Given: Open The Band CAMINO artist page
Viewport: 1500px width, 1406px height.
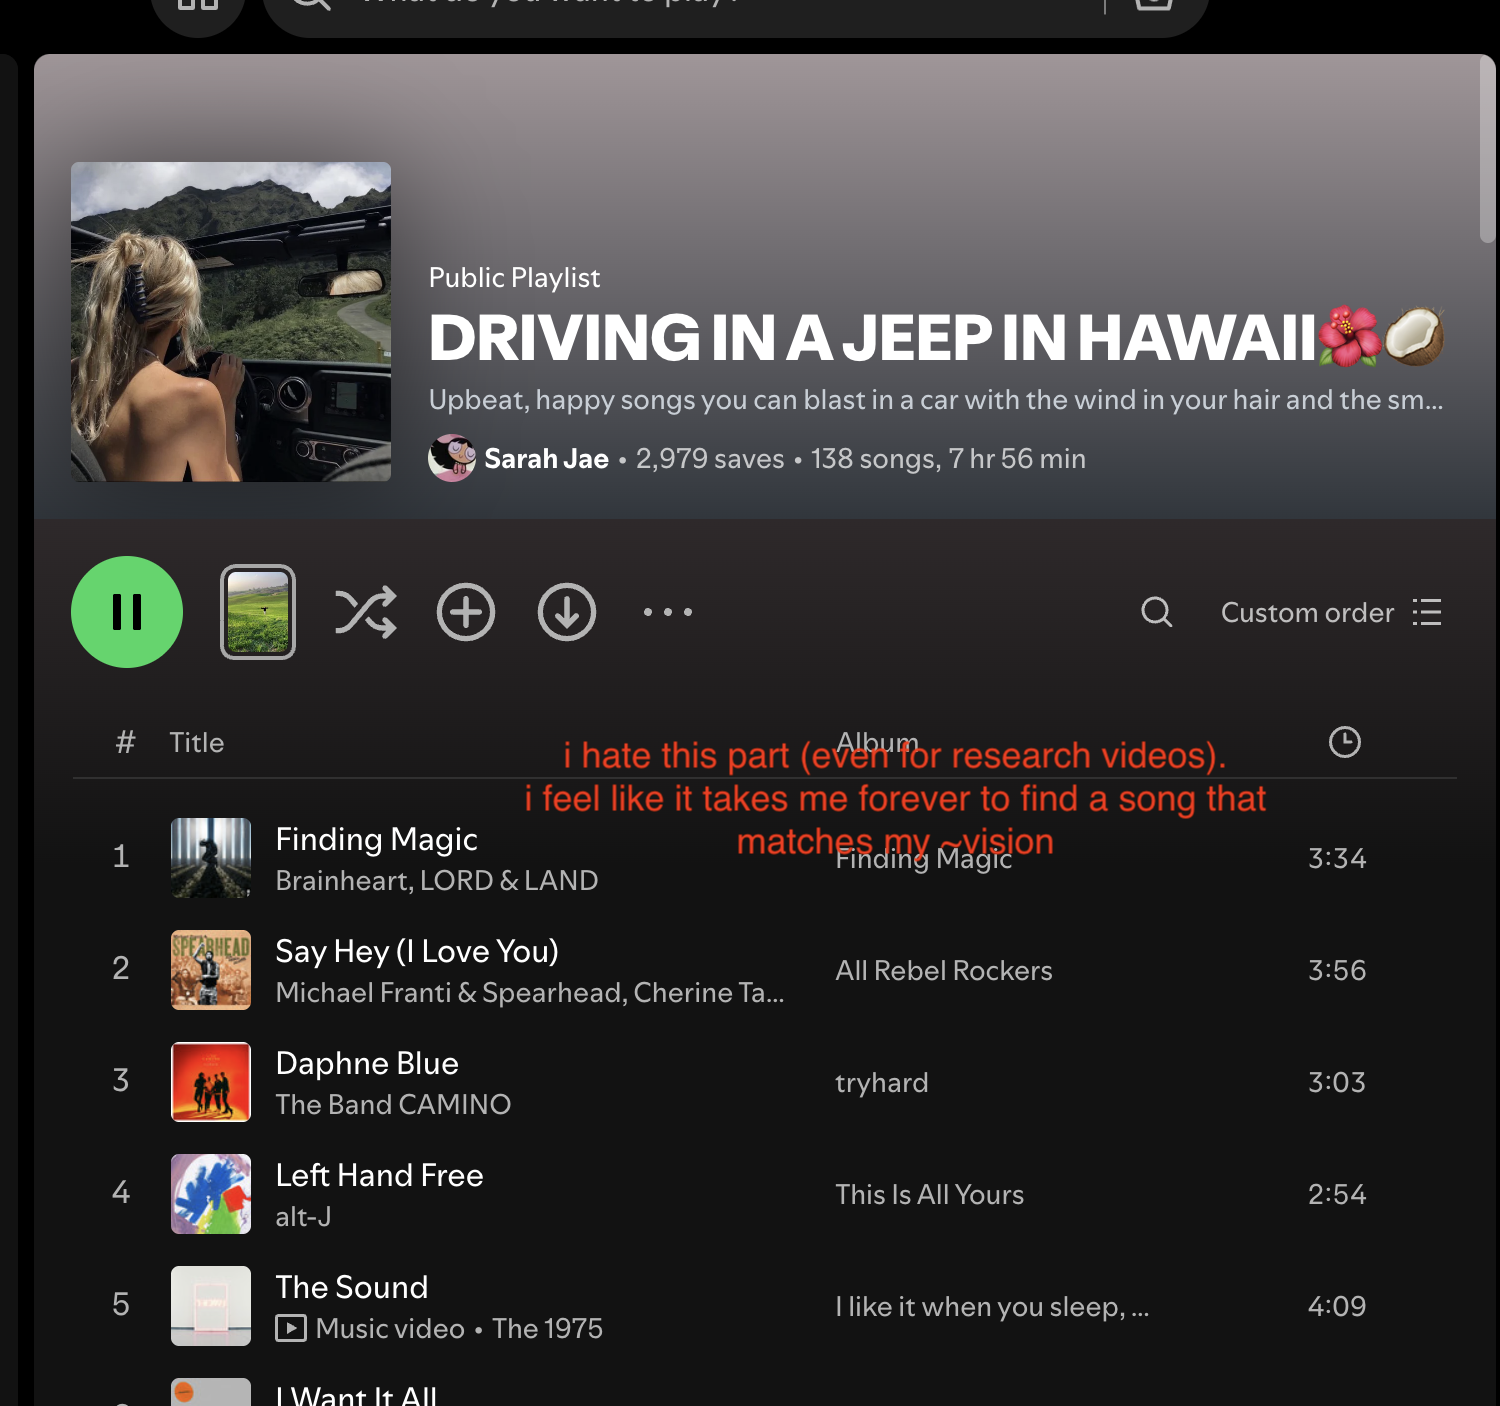Looking at the screenshot, I should tap(393, 1104).
